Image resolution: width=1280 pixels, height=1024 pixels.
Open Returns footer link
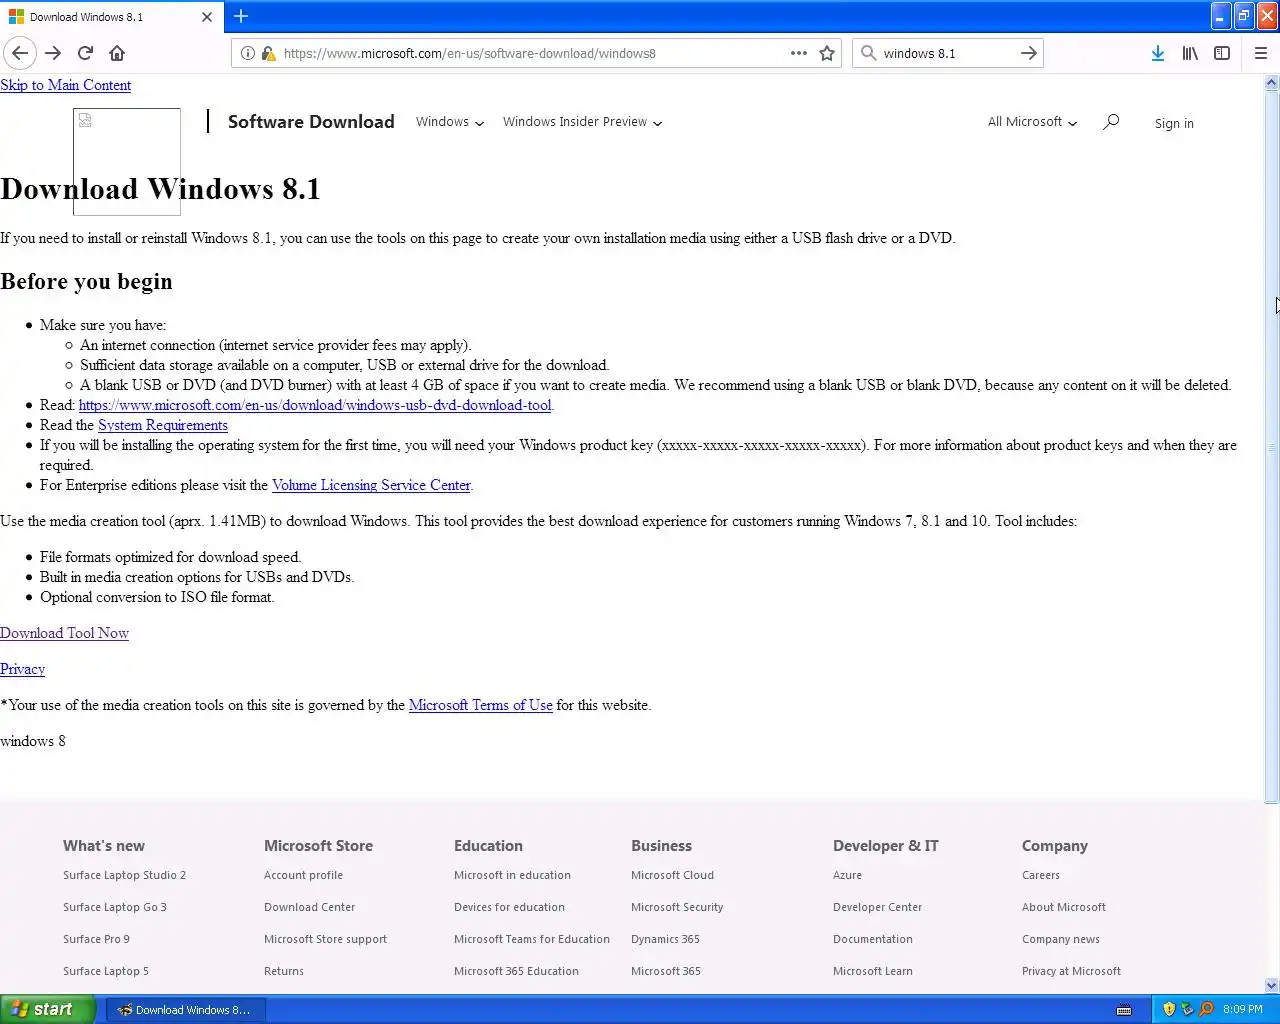(284, 971)
